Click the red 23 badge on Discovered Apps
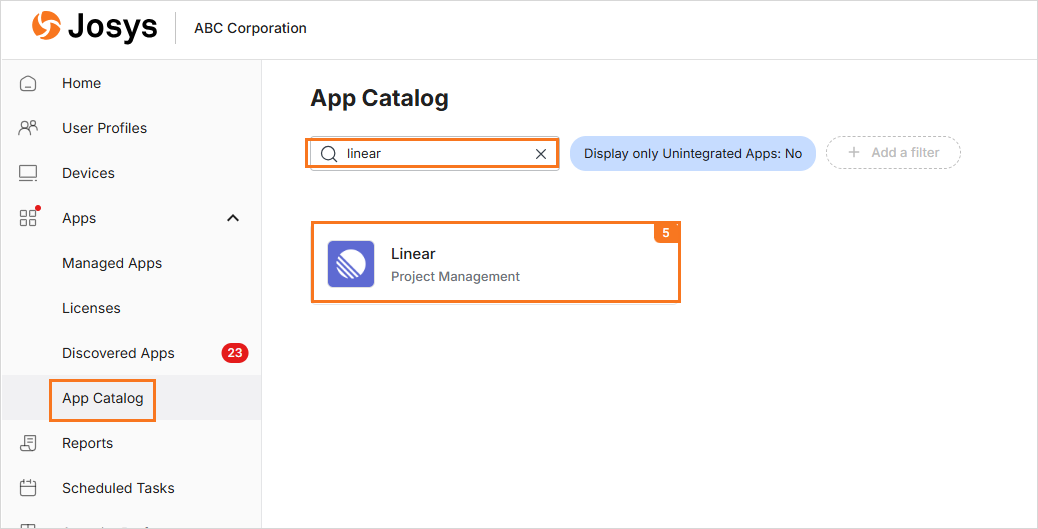The width and height of the screenshot is (1038, 529). pos(235,353)
